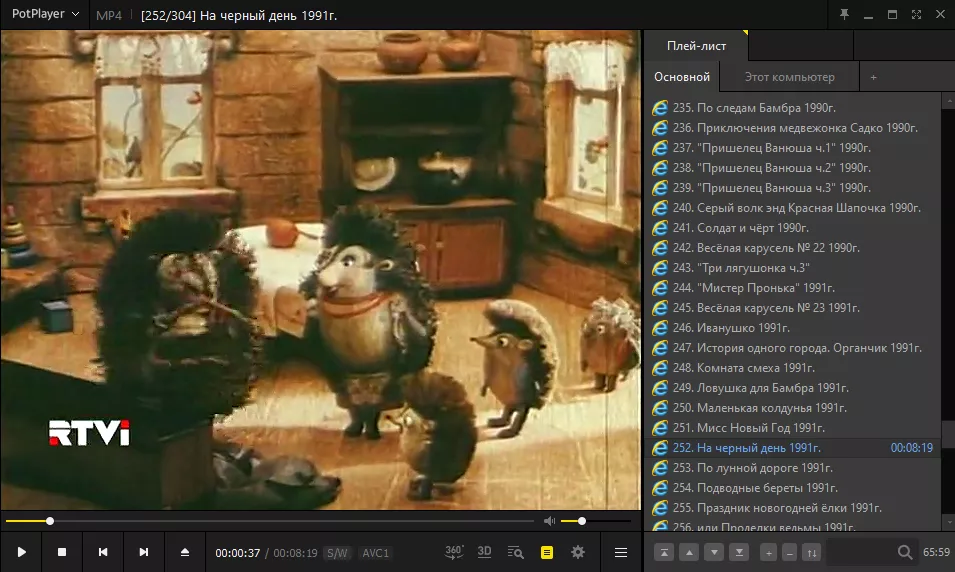Viewport: 955px width, 572px height.
Task: Skip to the next track
Action: pyautogui.click(x=144, y=552)
